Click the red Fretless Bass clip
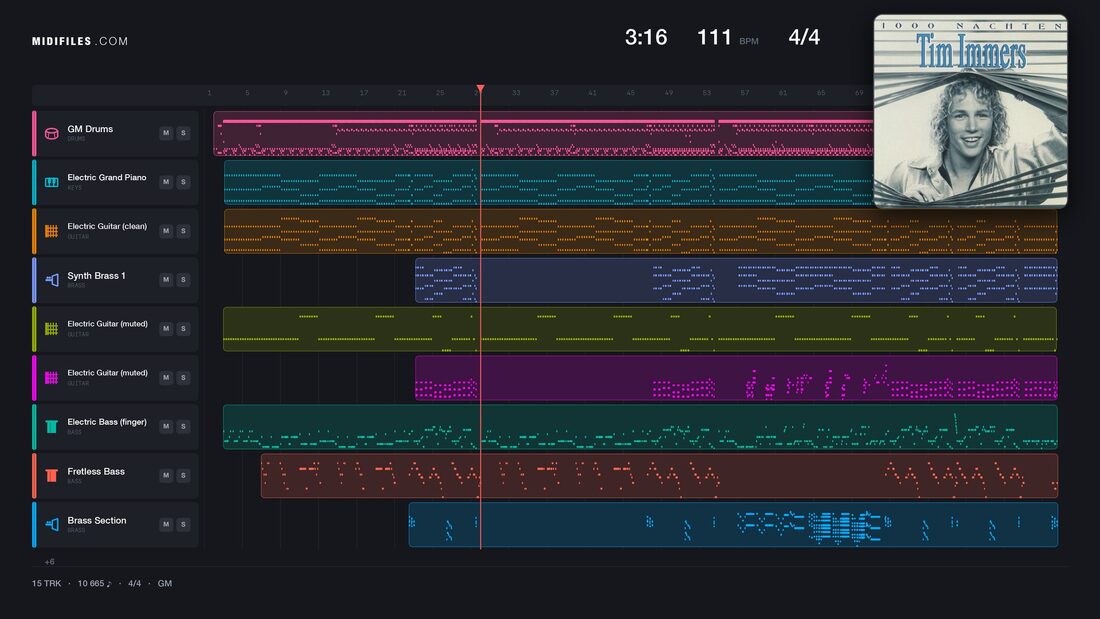1100x619 pixels. (x=659, y=476)
